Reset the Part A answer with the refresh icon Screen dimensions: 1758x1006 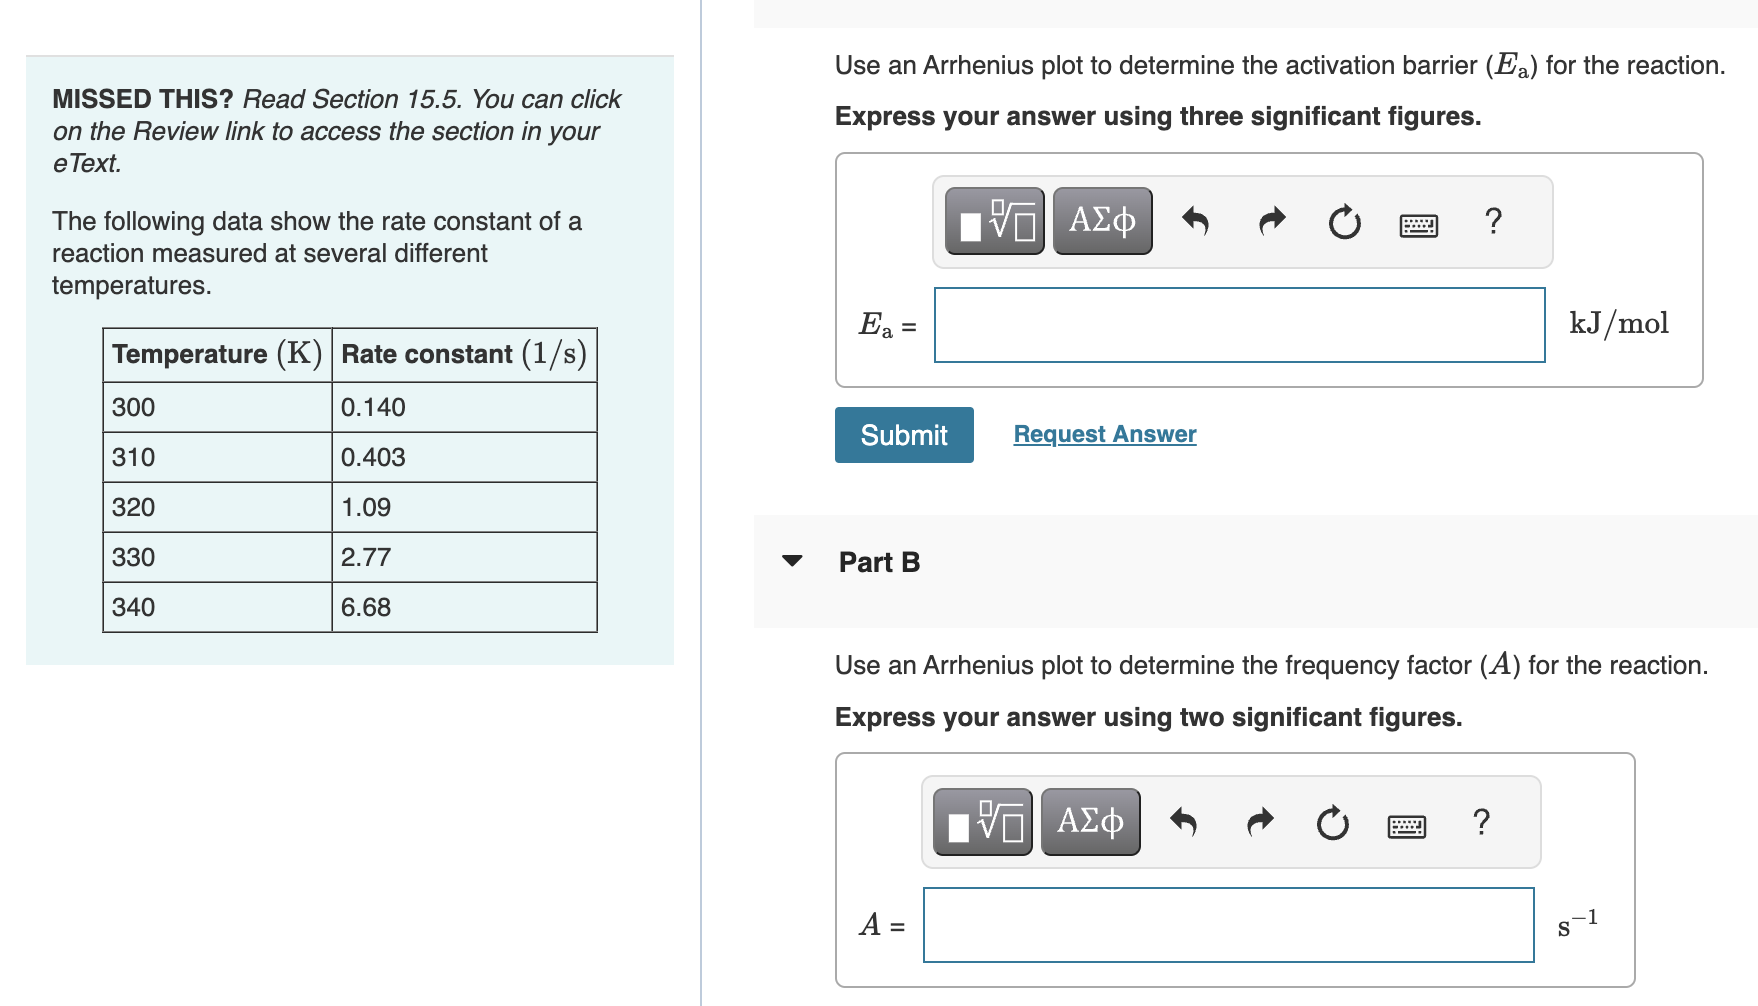(x=1343, y=222)
